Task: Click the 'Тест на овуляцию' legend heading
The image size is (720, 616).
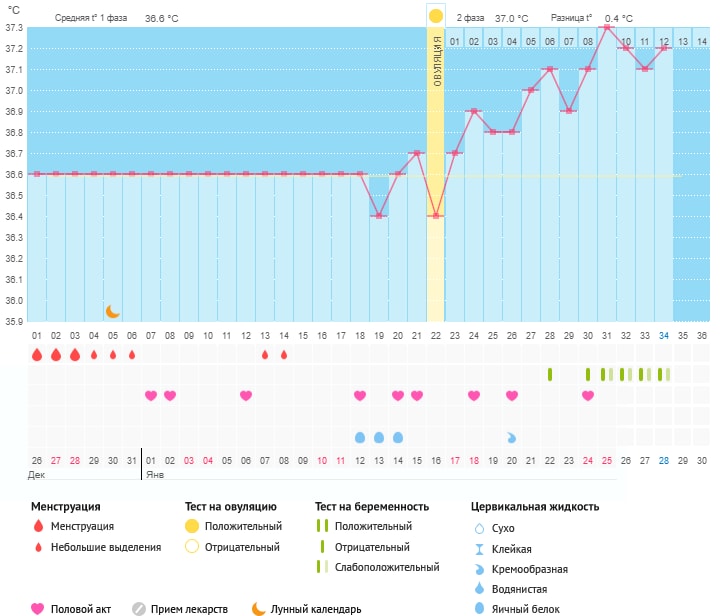Action: [231, 506]
